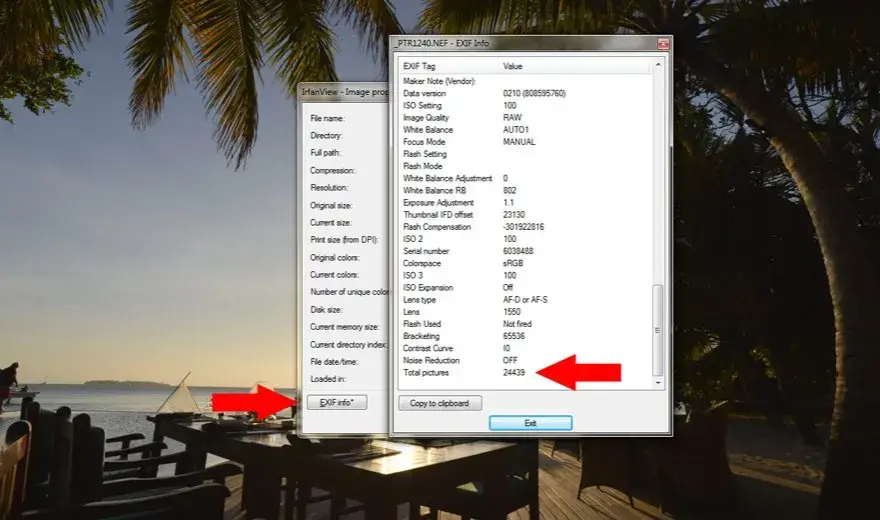Close the EXIF Info dialog
Viewport: 880px width, 520px height.
(663, 44)
